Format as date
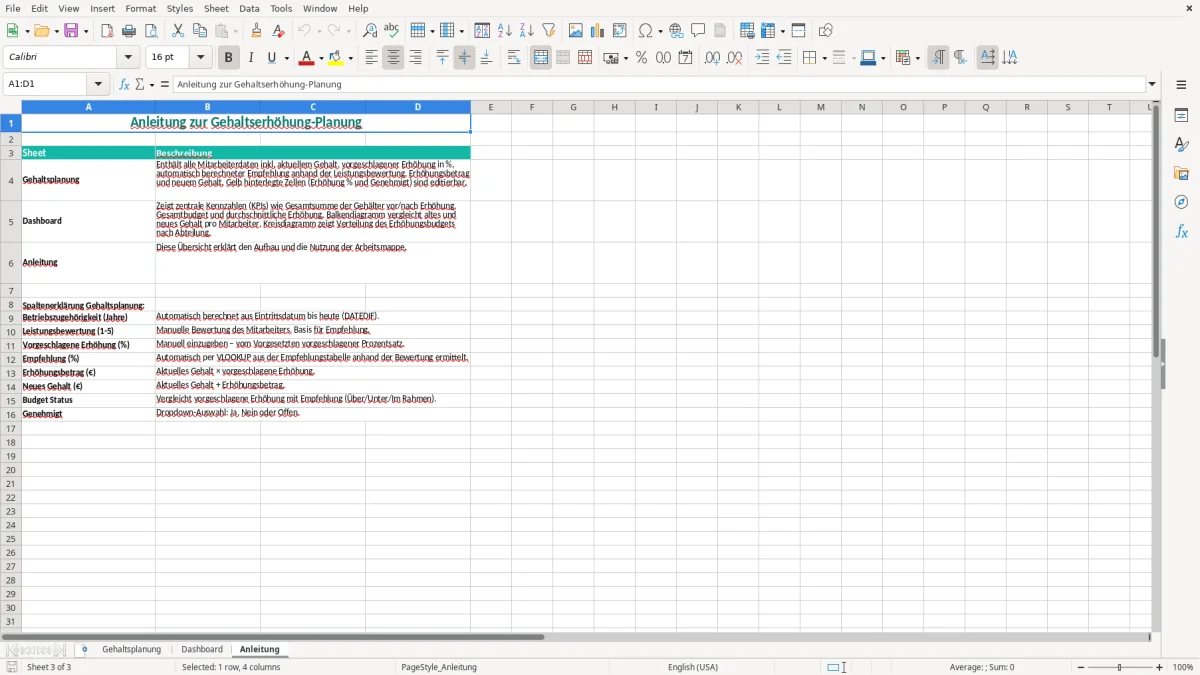Screen dimensions: 1200x675 pyautogui.click(x=685, y=58)
